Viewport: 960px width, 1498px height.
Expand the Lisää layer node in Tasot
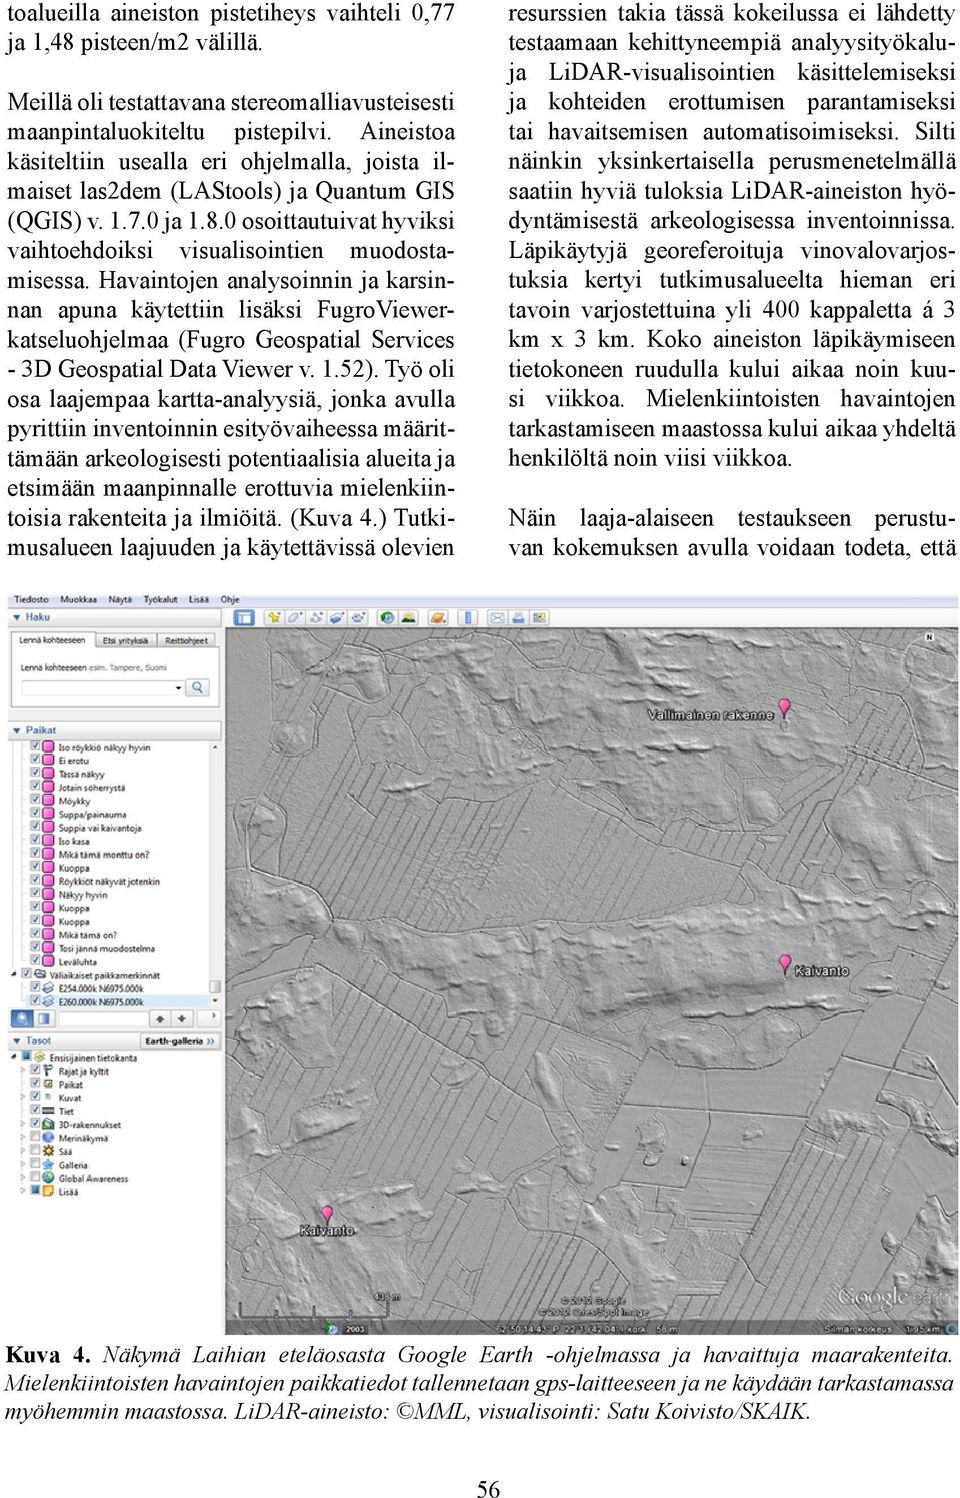(x=22, y=1191)
